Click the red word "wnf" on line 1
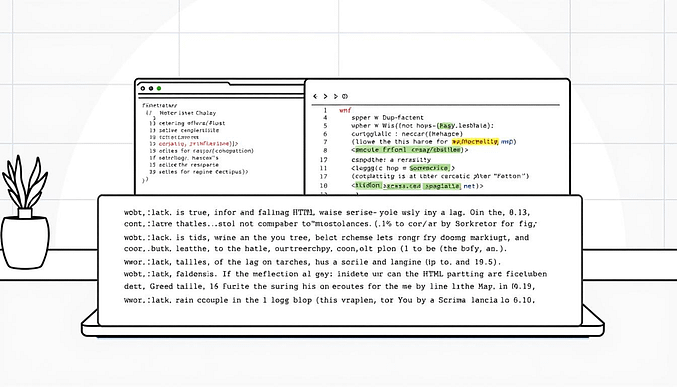Screen dimensions: 677x387 pyautogui.click(x=345, y=110)
